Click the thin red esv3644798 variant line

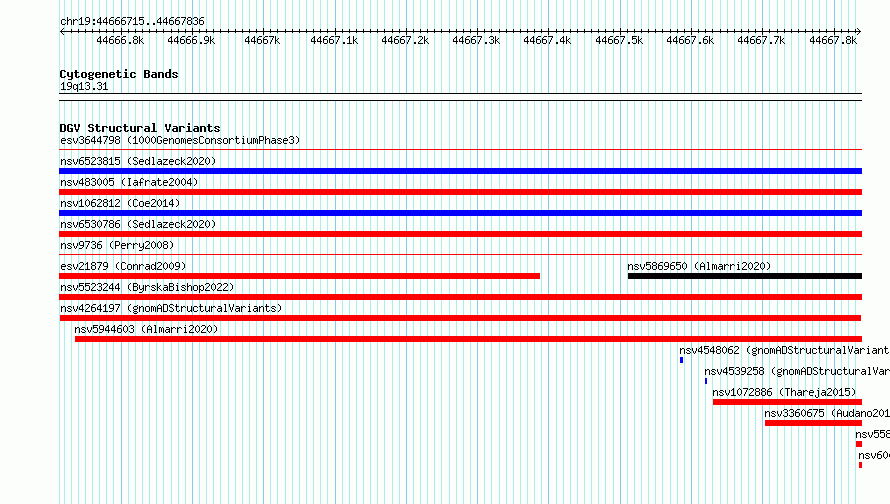pos(460,150)
